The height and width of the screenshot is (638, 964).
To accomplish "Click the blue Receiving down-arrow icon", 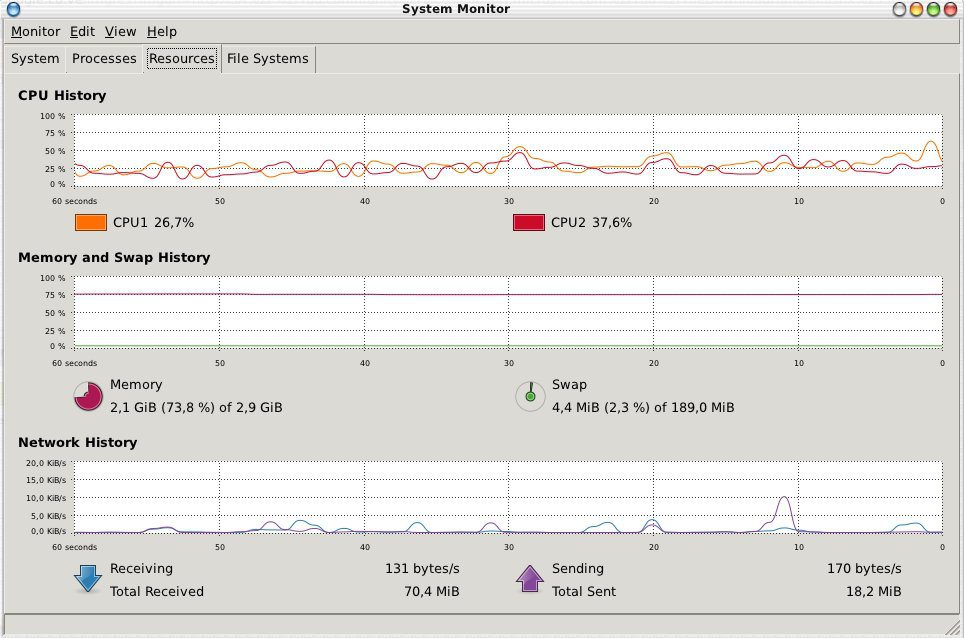I will click(88, 579).
